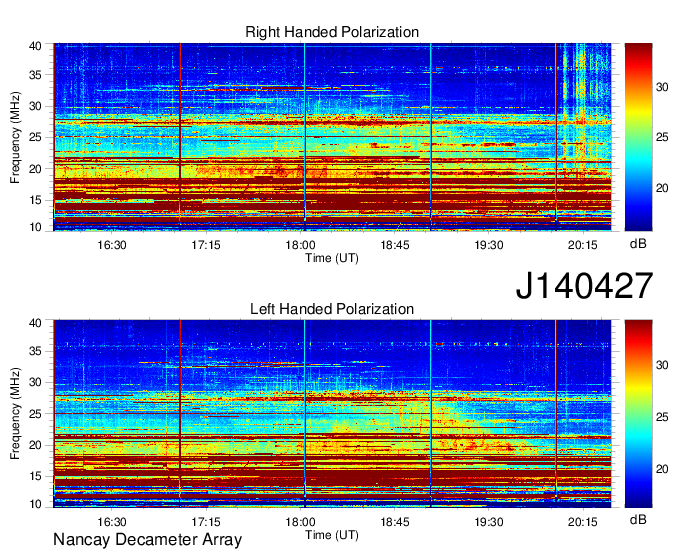Click the 20 dB label on bottom color bar
This screenshot has height=552, width=680.
pos(662,469)
